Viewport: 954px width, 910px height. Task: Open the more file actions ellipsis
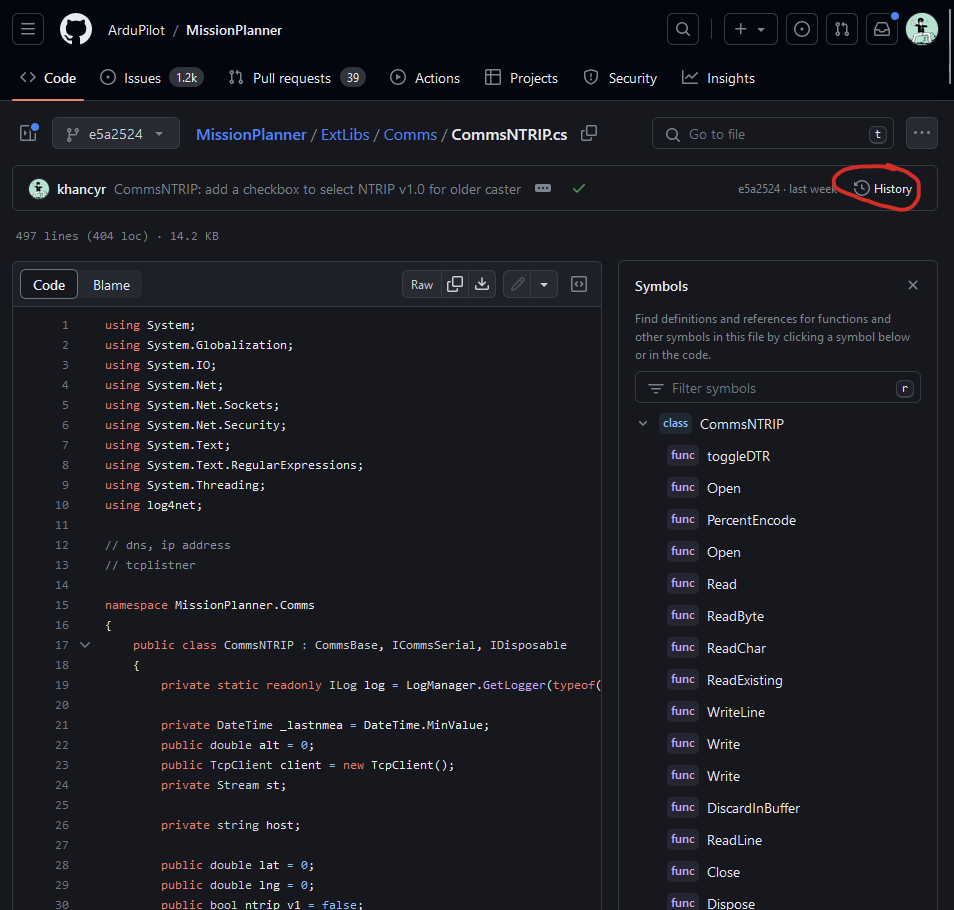coord(921,133)
